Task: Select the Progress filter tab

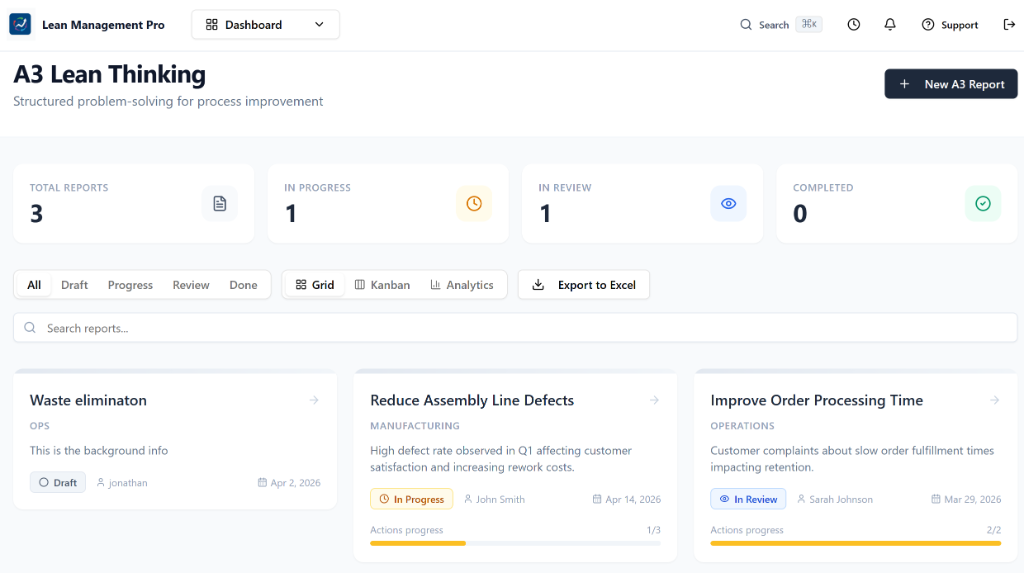Action: 130,285
